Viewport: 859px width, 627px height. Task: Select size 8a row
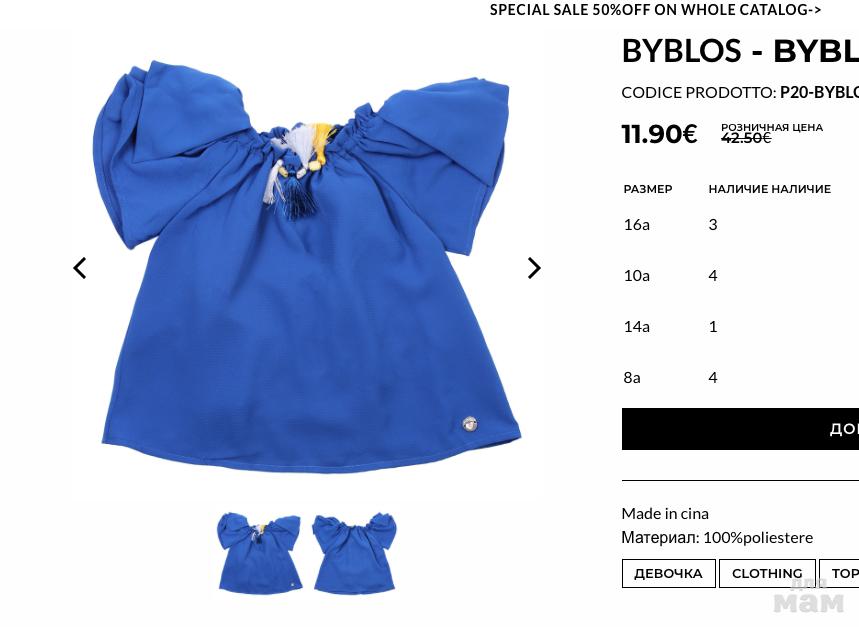[x=740, y=378]
